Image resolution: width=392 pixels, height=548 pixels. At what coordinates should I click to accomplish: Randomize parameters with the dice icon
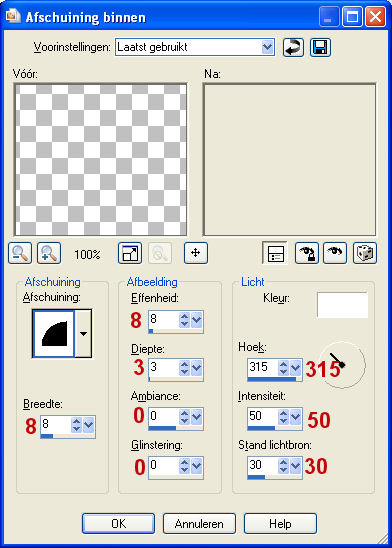point(365,253)
